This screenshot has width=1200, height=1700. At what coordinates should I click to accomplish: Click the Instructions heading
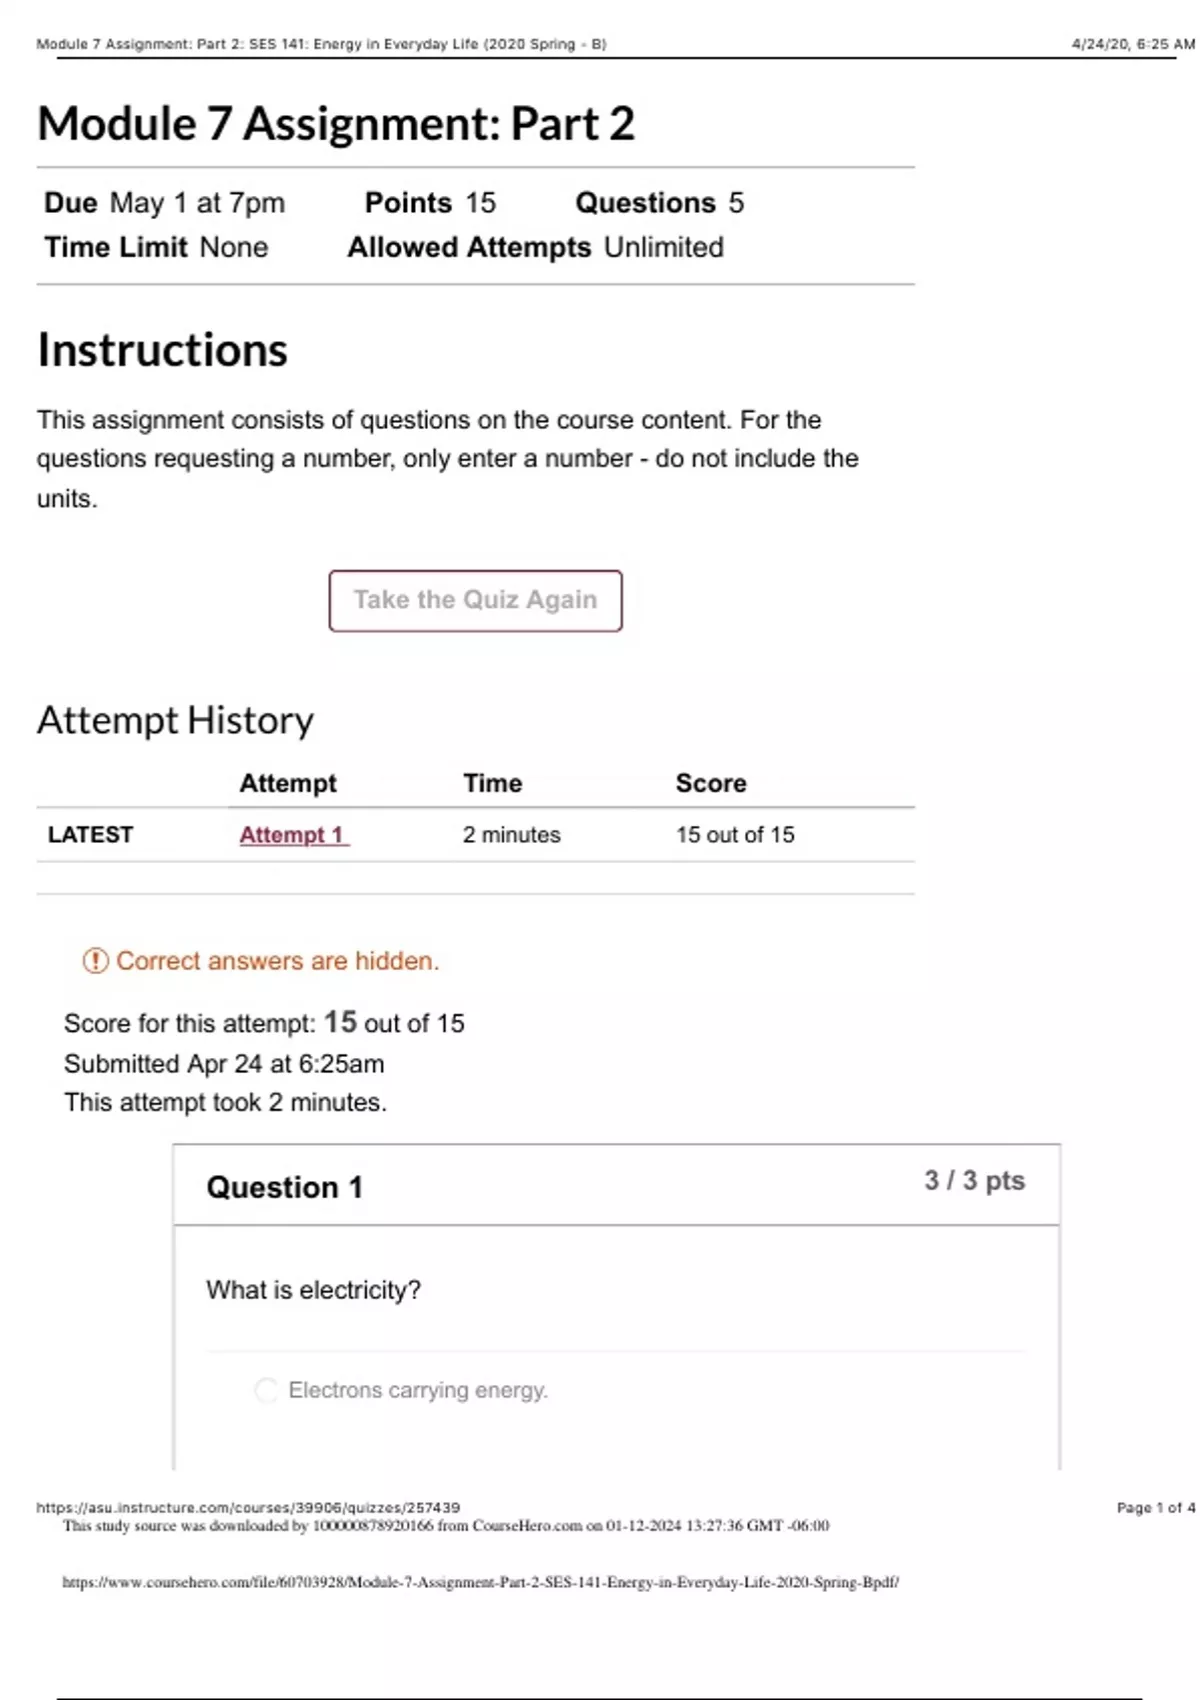pyautogui.click(x=162, y=350)
